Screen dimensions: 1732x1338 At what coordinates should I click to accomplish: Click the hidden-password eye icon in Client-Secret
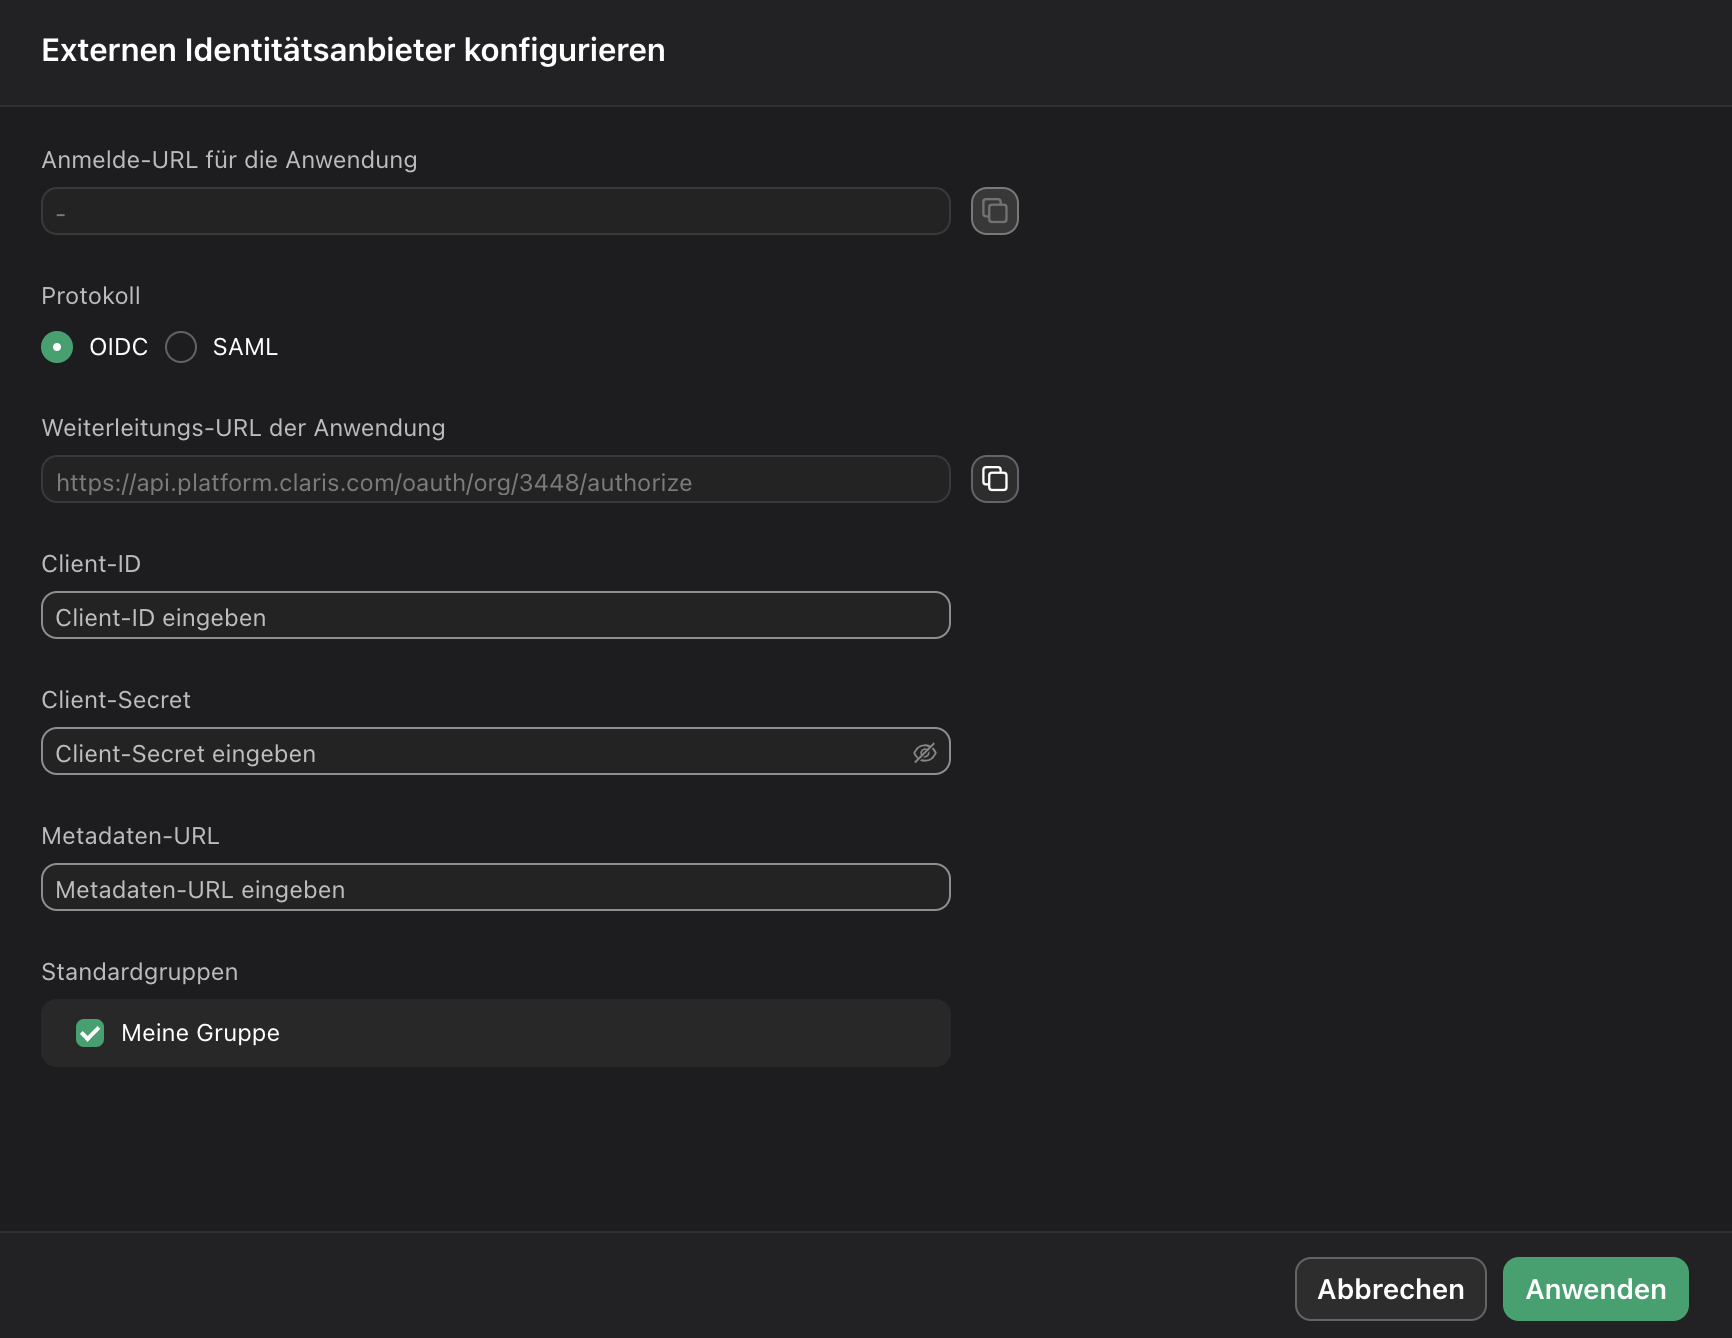[924, 752]
